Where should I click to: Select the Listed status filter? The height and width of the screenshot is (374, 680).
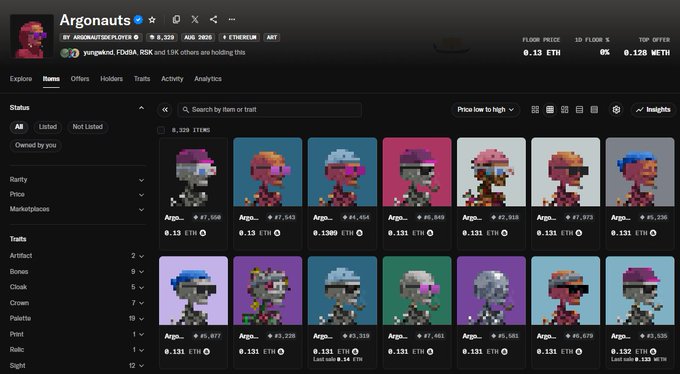[x=48, y=127]
